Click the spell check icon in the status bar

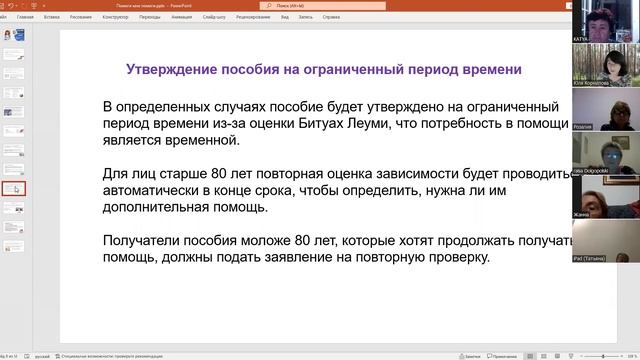[27, 356]
